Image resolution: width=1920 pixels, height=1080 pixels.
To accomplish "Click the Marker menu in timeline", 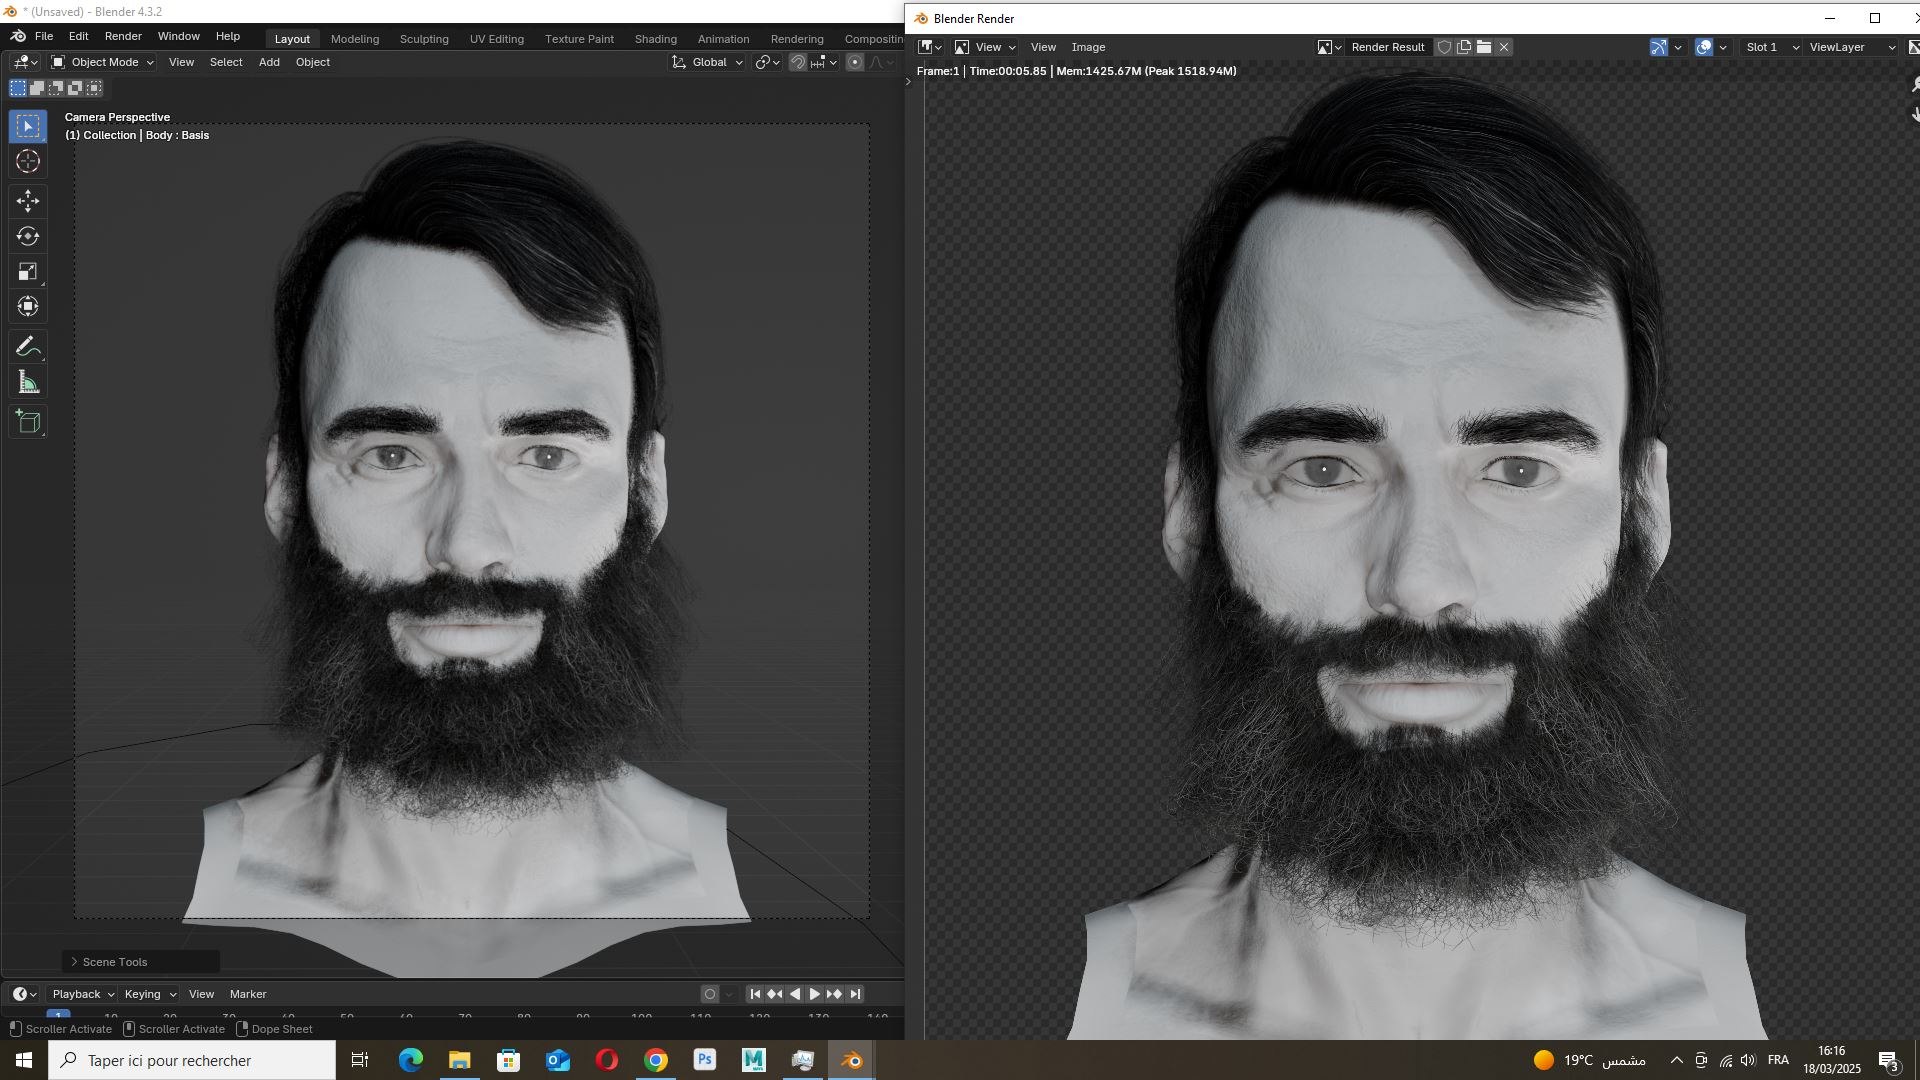I will pos(248,994).
